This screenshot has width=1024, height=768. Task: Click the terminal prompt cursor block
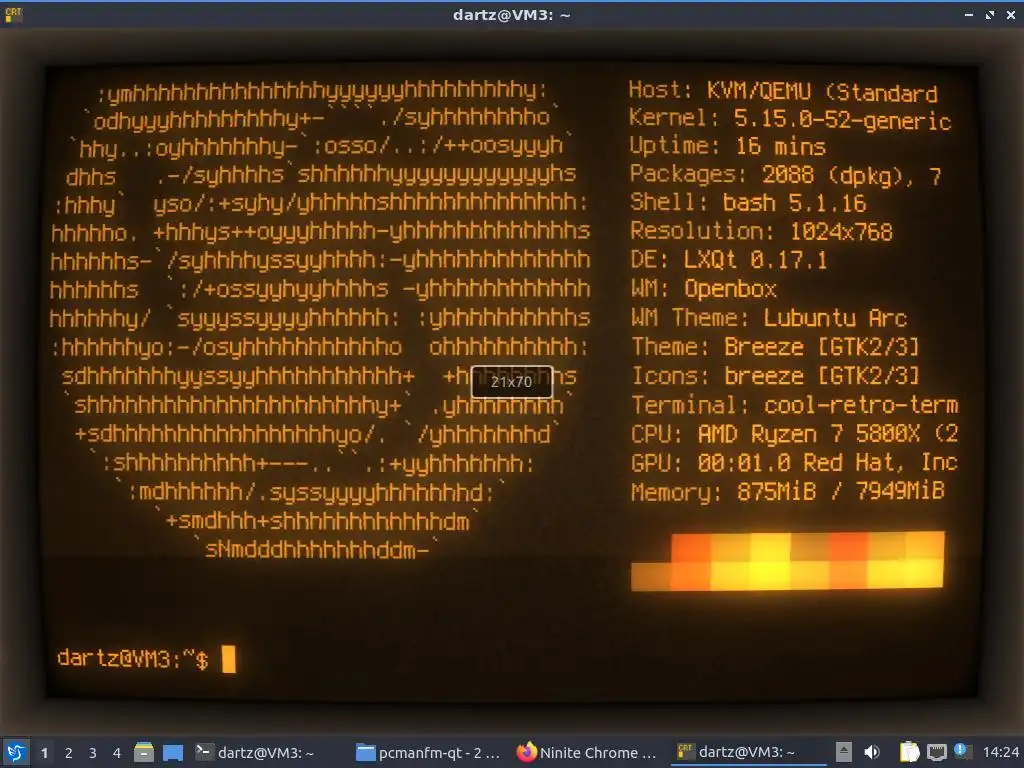coord(229,659)
